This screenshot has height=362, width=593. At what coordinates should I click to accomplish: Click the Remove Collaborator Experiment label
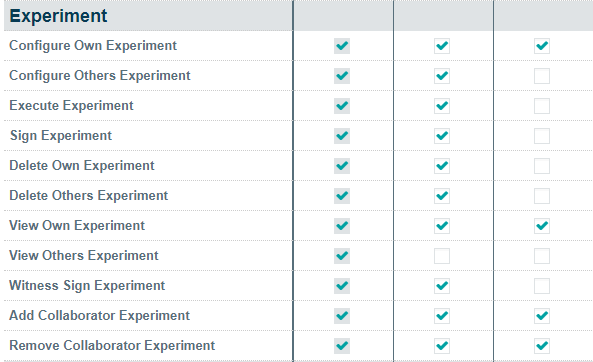coord(112,346)
